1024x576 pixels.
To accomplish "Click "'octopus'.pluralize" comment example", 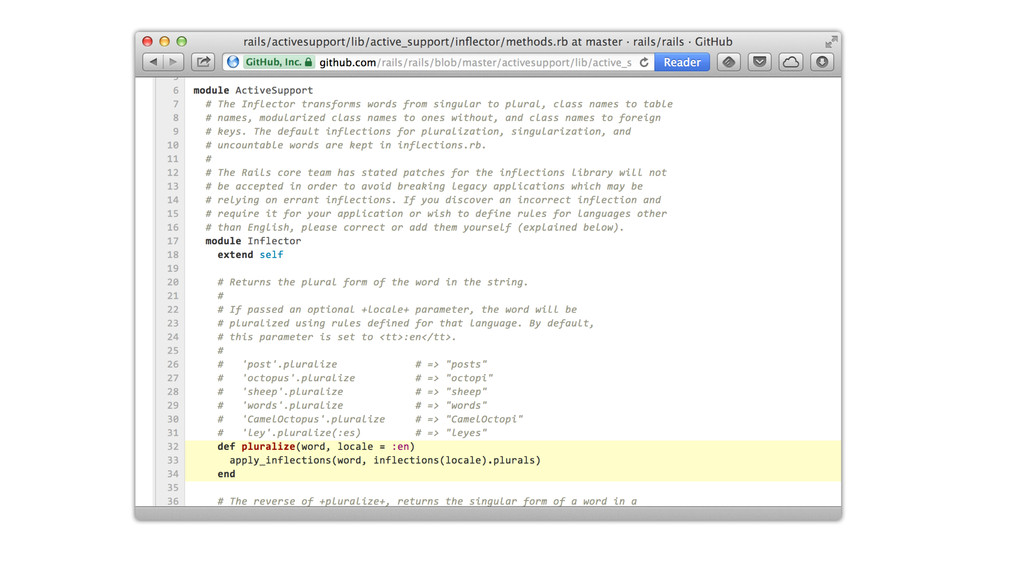I will coord(298,378).
